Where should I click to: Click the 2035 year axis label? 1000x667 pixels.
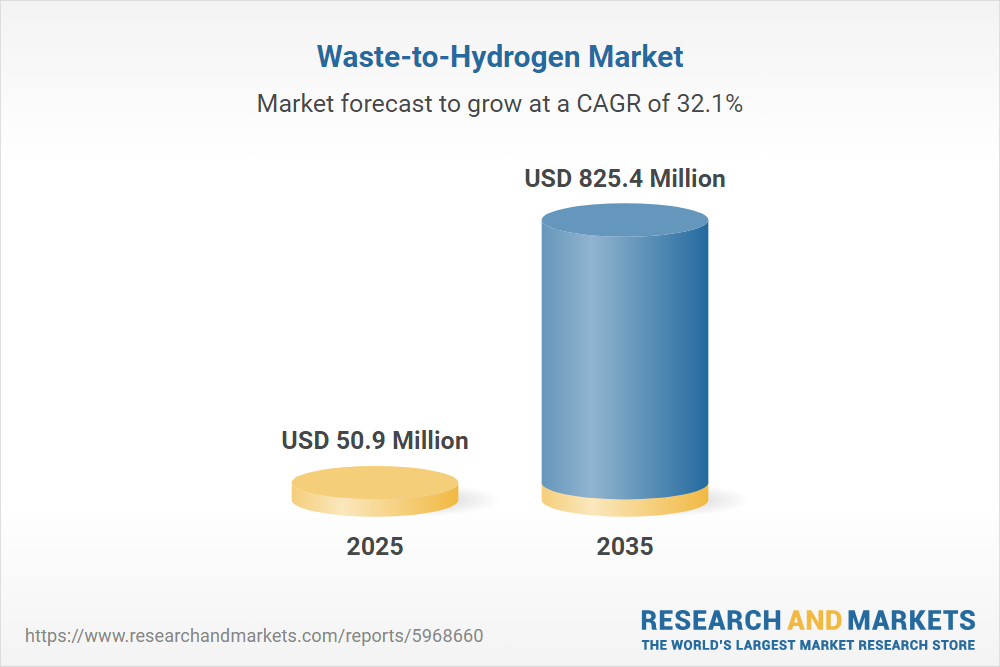point(625,547)
